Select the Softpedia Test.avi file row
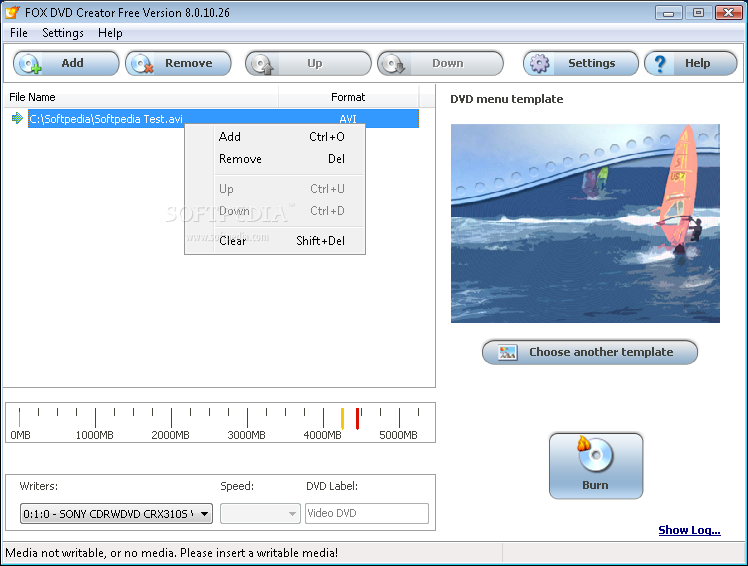Image resolution: width=748 pixels, height=566 pixels. click(x=223, y=119)
